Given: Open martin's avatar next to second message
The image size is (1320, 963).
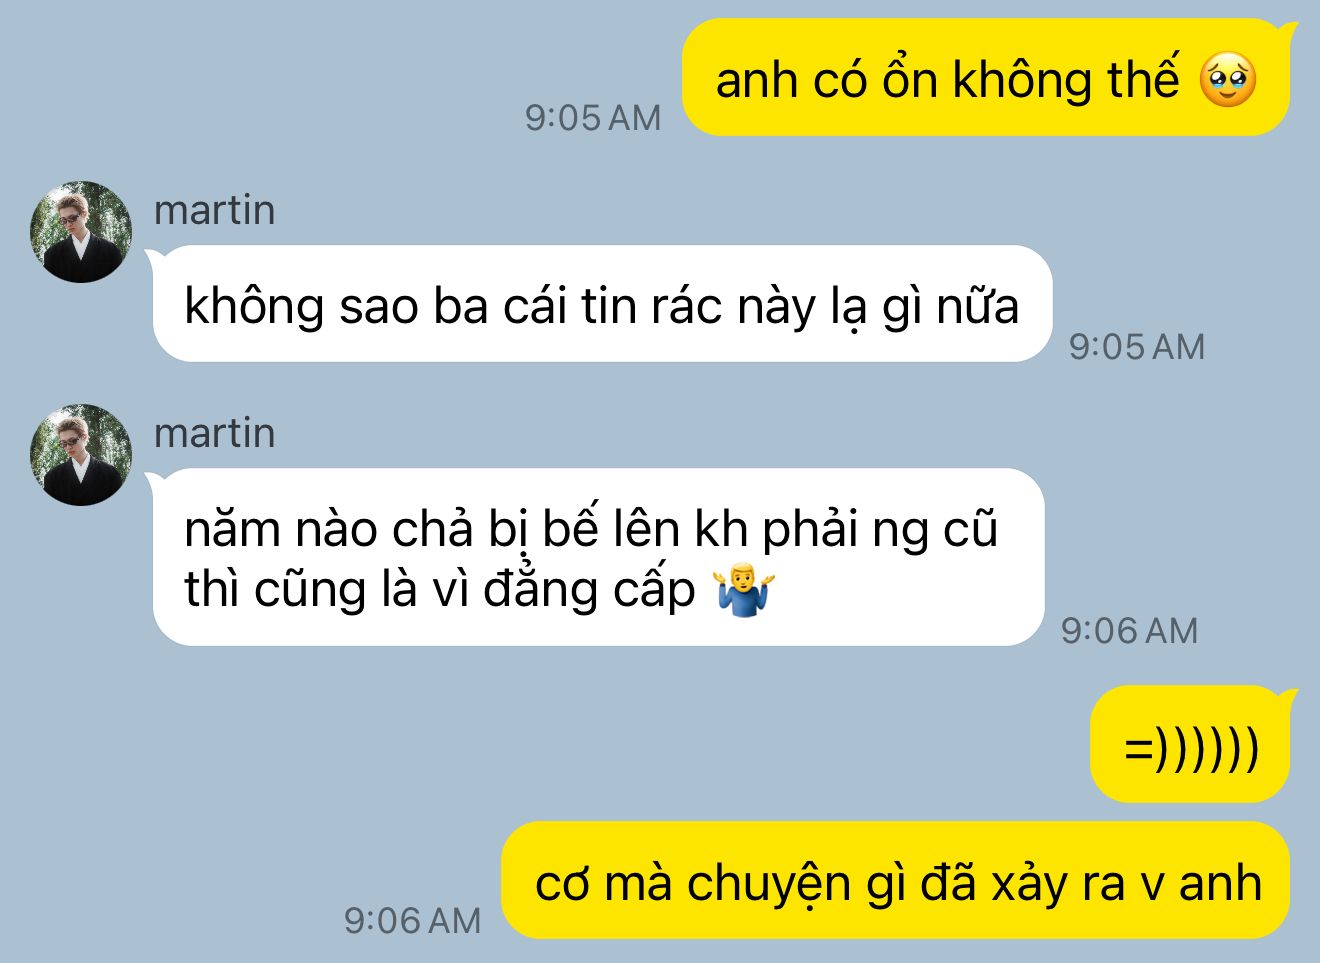Looking at the screenshot, I should pos(81,455).
